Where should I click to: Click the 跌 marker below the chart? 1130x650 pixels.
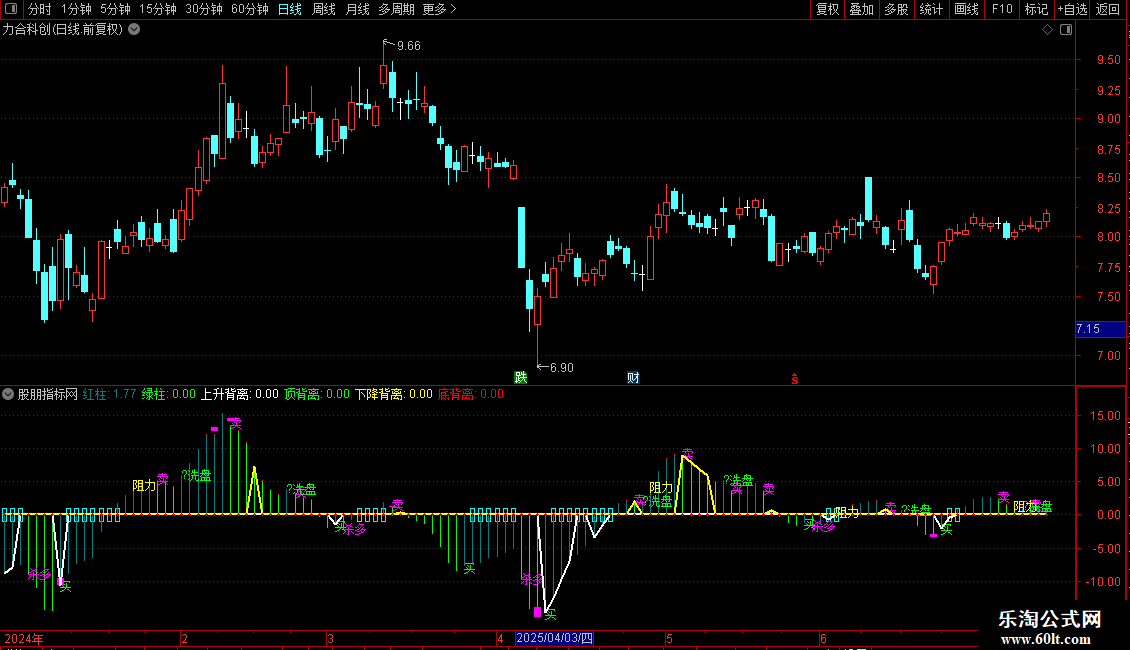point(520,378)
